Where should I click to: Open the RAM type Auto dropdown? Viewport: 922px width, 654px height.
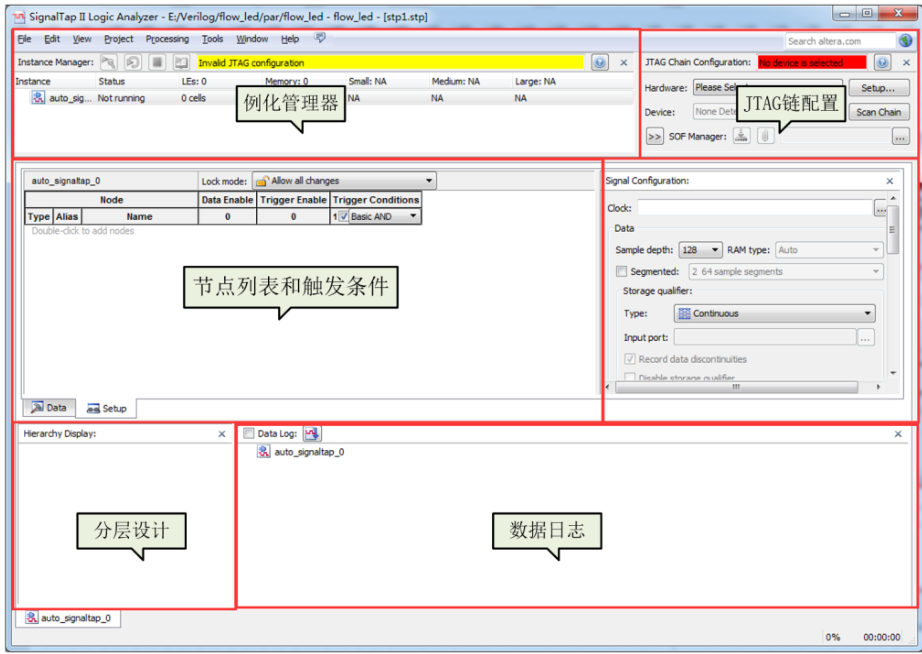[829, 250]
